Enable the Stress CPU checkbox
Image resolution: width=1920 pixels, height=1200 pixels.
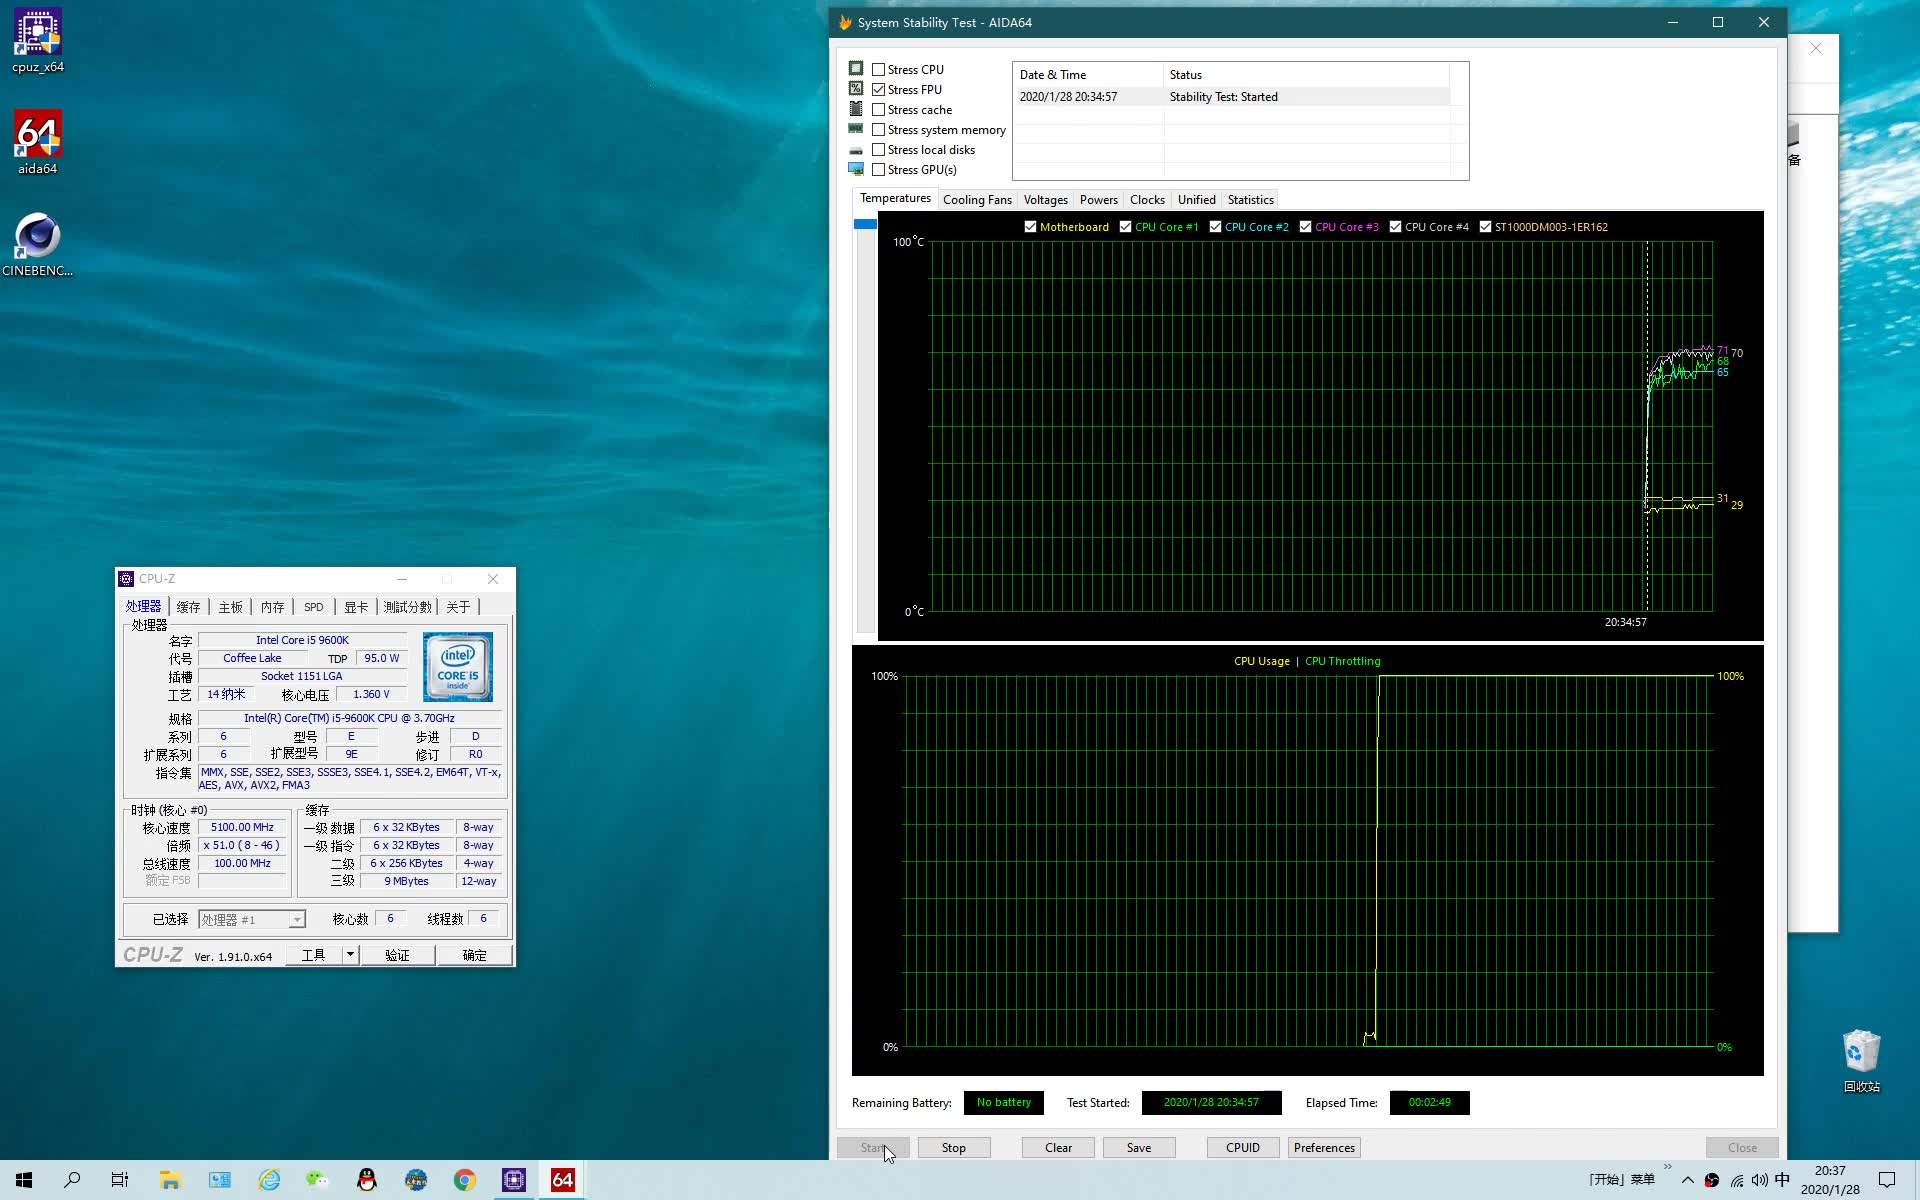point(878,69)
